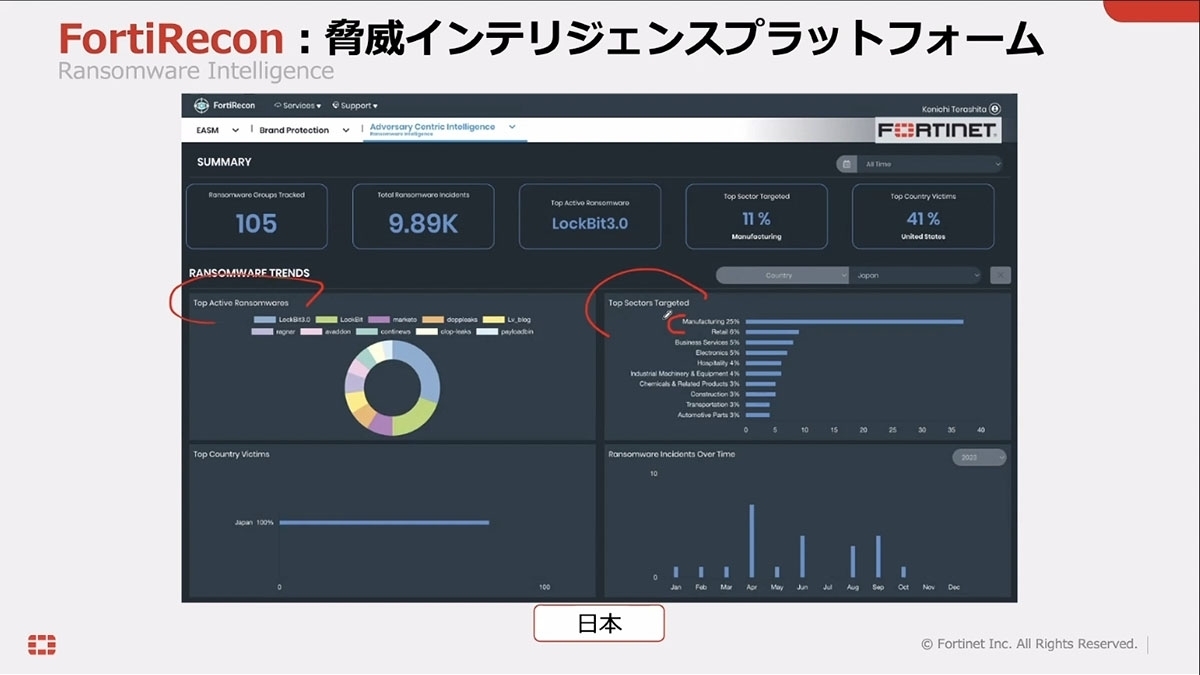Toggle the LockBit3.0 legend swatch
1200x675 pixels.
264,320
